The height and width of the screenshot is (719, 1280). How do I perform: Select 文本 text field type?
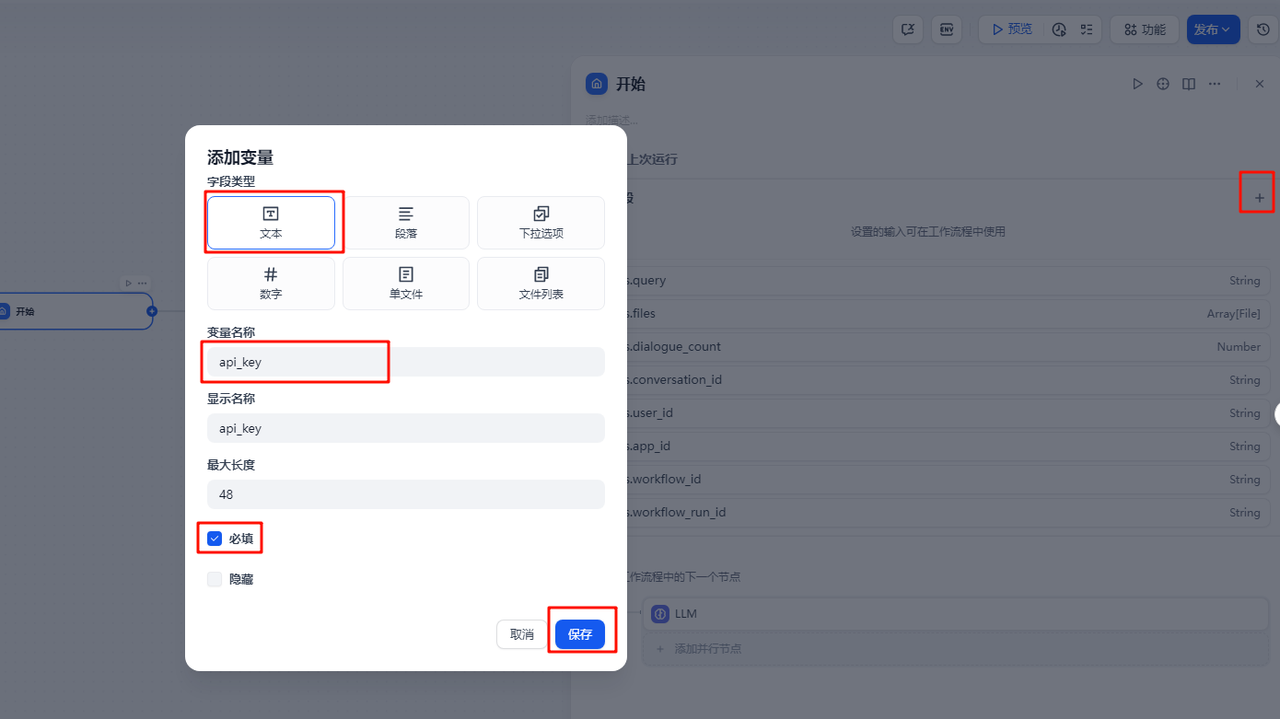click(x=271, y=222)
